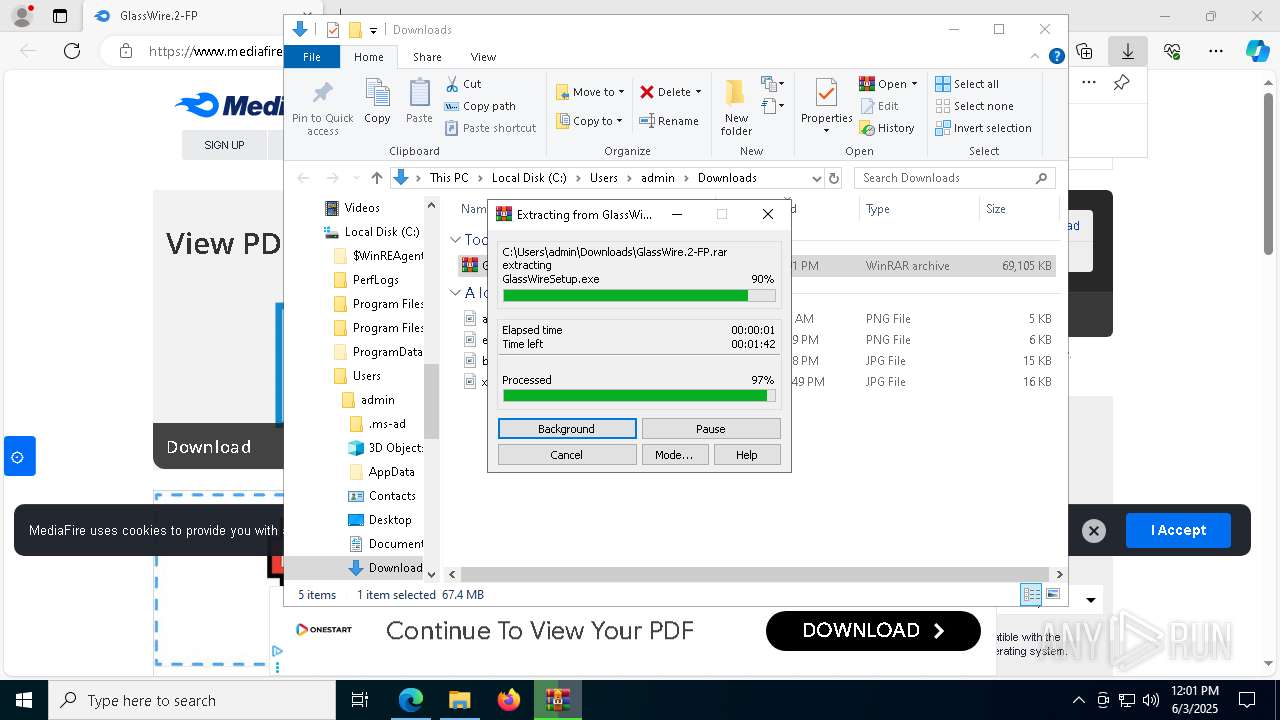Click Select all in ribbon

[967, 84]
